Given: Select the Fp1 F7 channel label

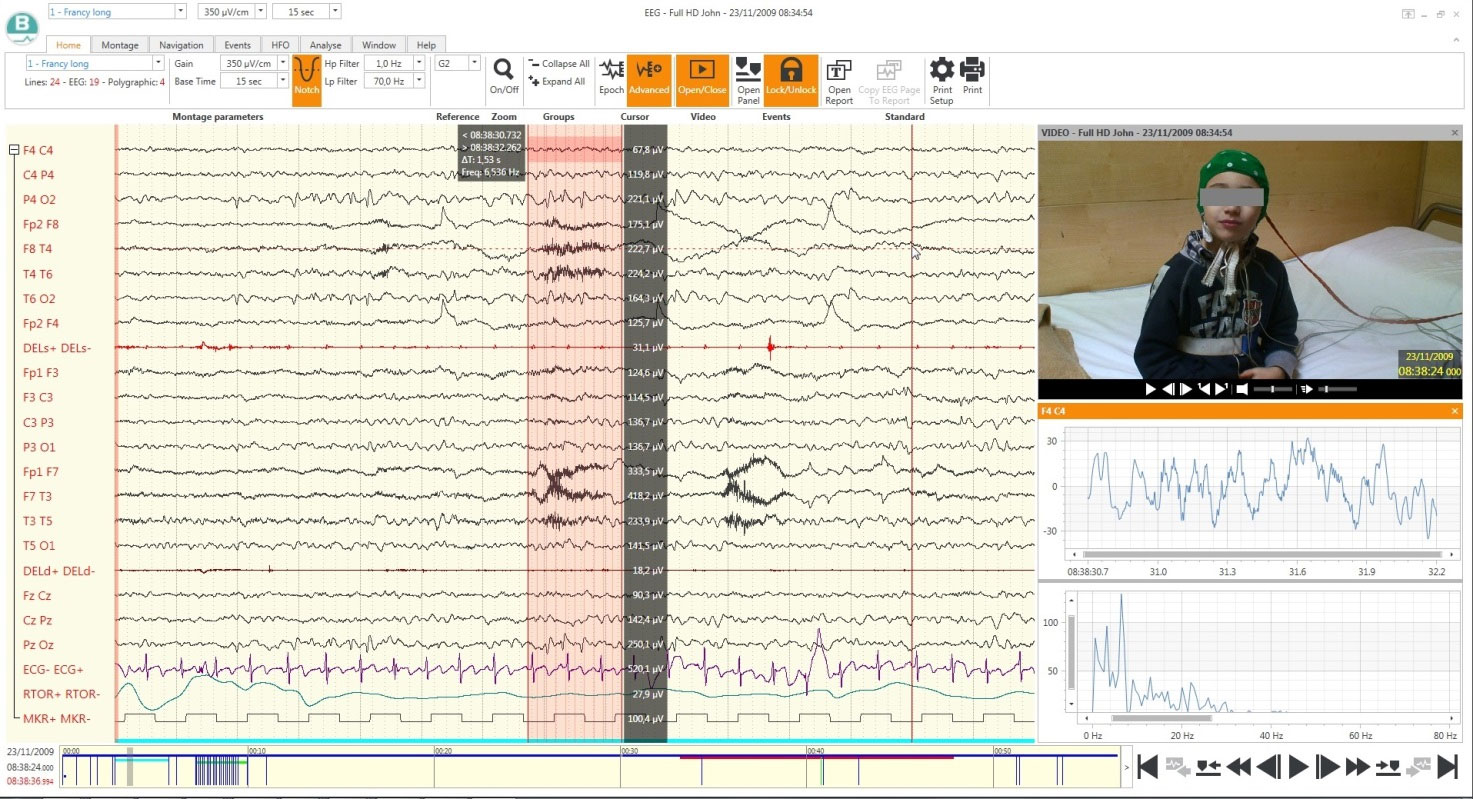Looking at the screenshot, I should pos(40,472).
